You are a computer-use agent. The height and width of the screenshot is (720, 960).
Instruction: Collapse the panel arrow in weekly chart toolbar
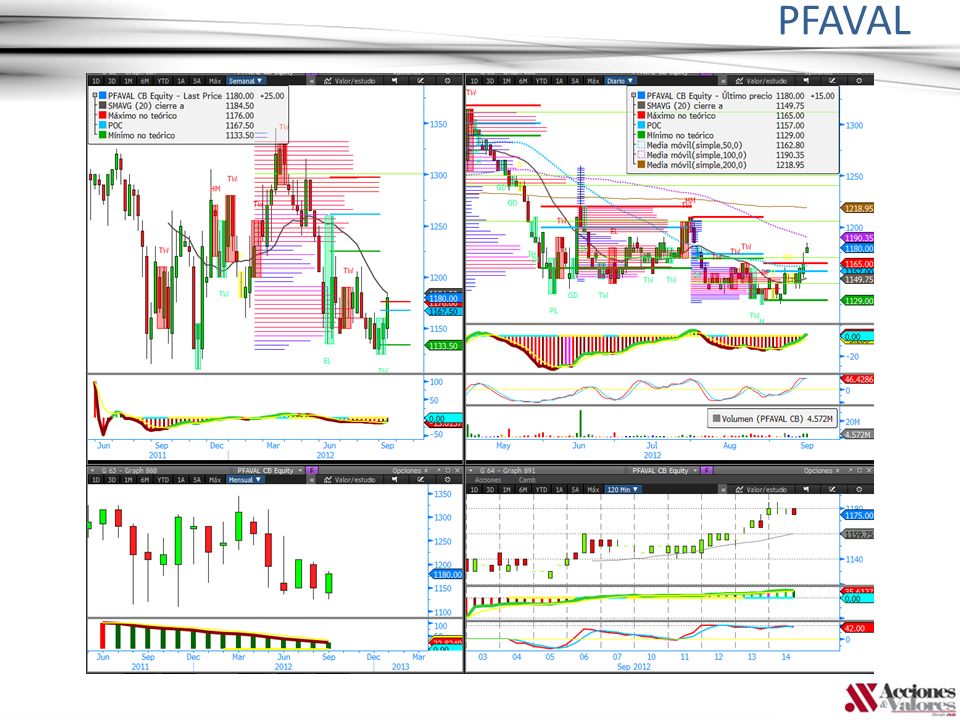(x=312, y=81)
